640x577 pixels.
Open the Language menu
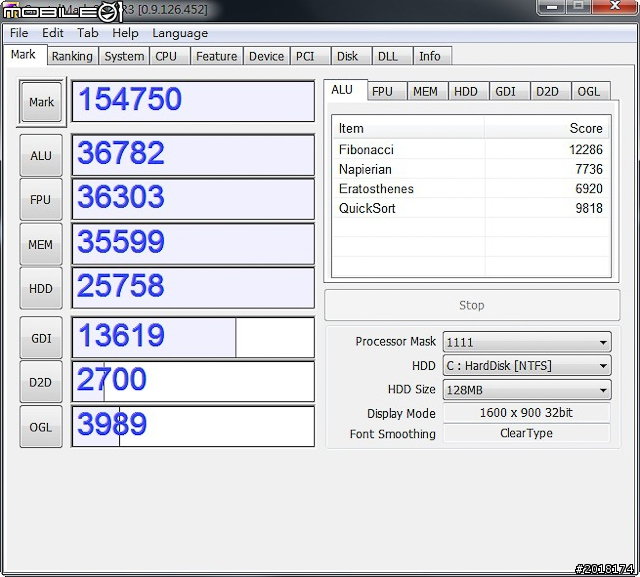(179, 33)
